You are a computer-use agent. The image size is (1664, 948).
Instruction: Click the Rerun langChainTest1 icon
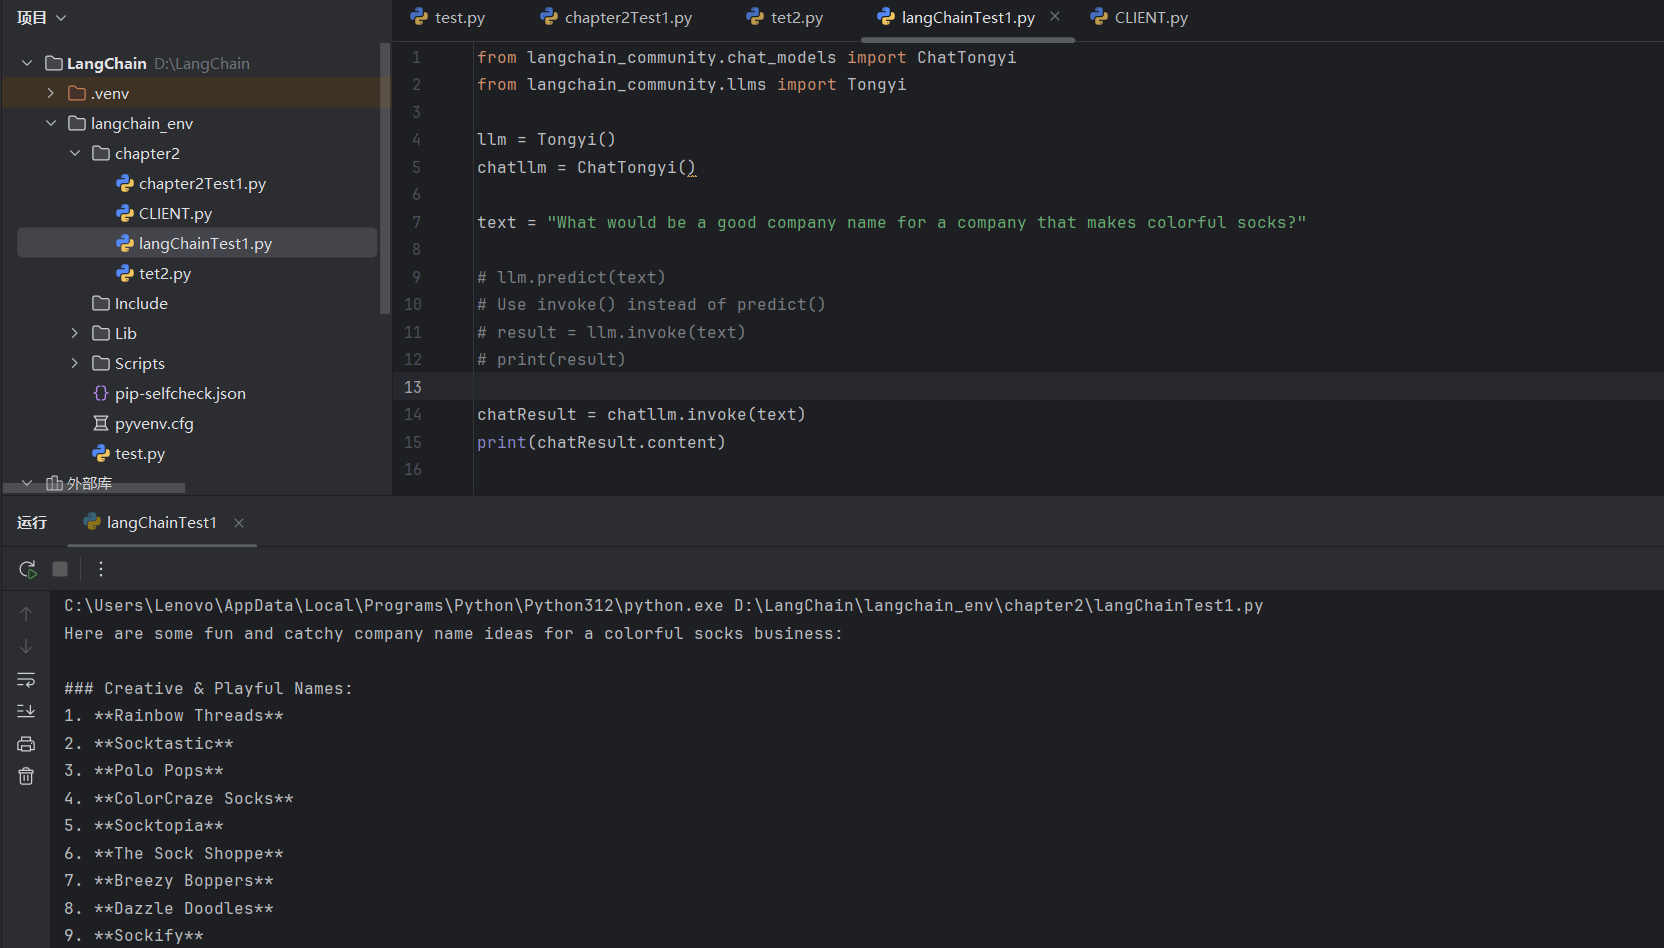[27, 569]
